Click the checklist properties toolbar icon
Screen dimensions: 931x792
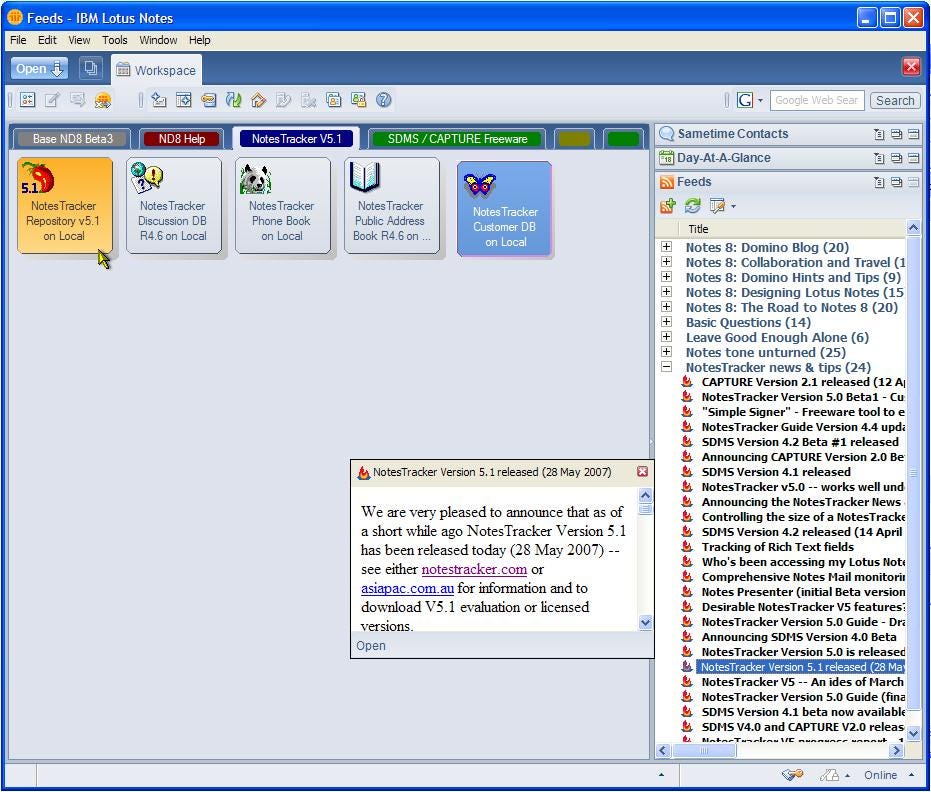click(27, 100)
